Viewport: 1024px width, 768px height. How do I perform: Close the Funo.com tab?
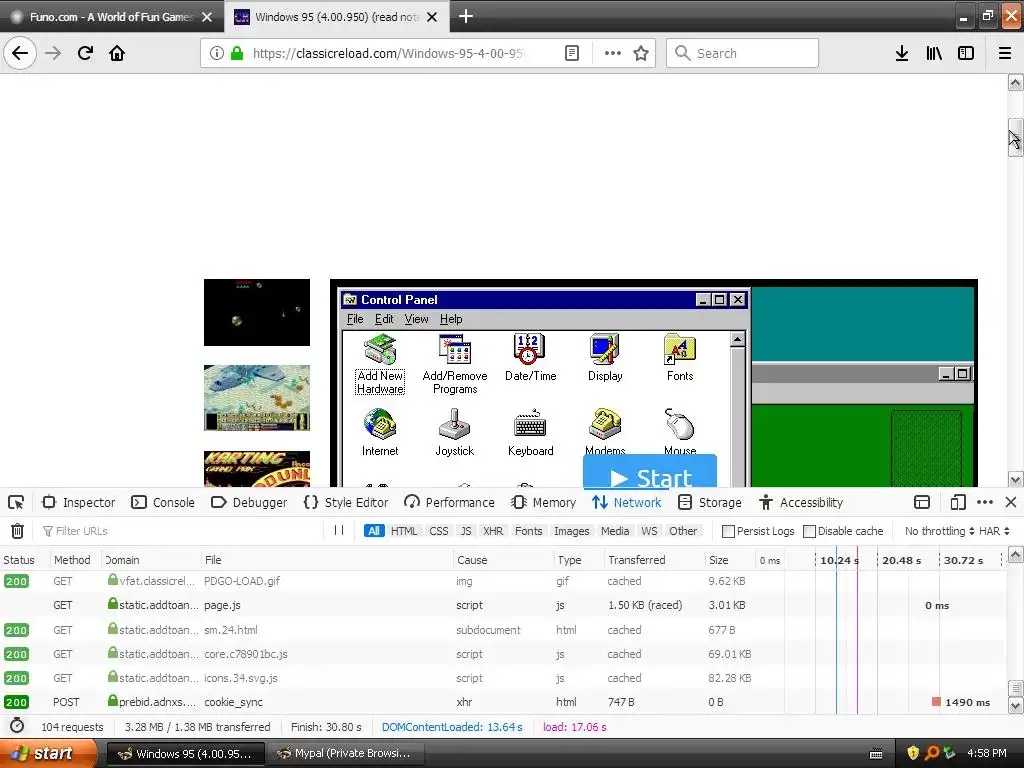click(207, 17)
